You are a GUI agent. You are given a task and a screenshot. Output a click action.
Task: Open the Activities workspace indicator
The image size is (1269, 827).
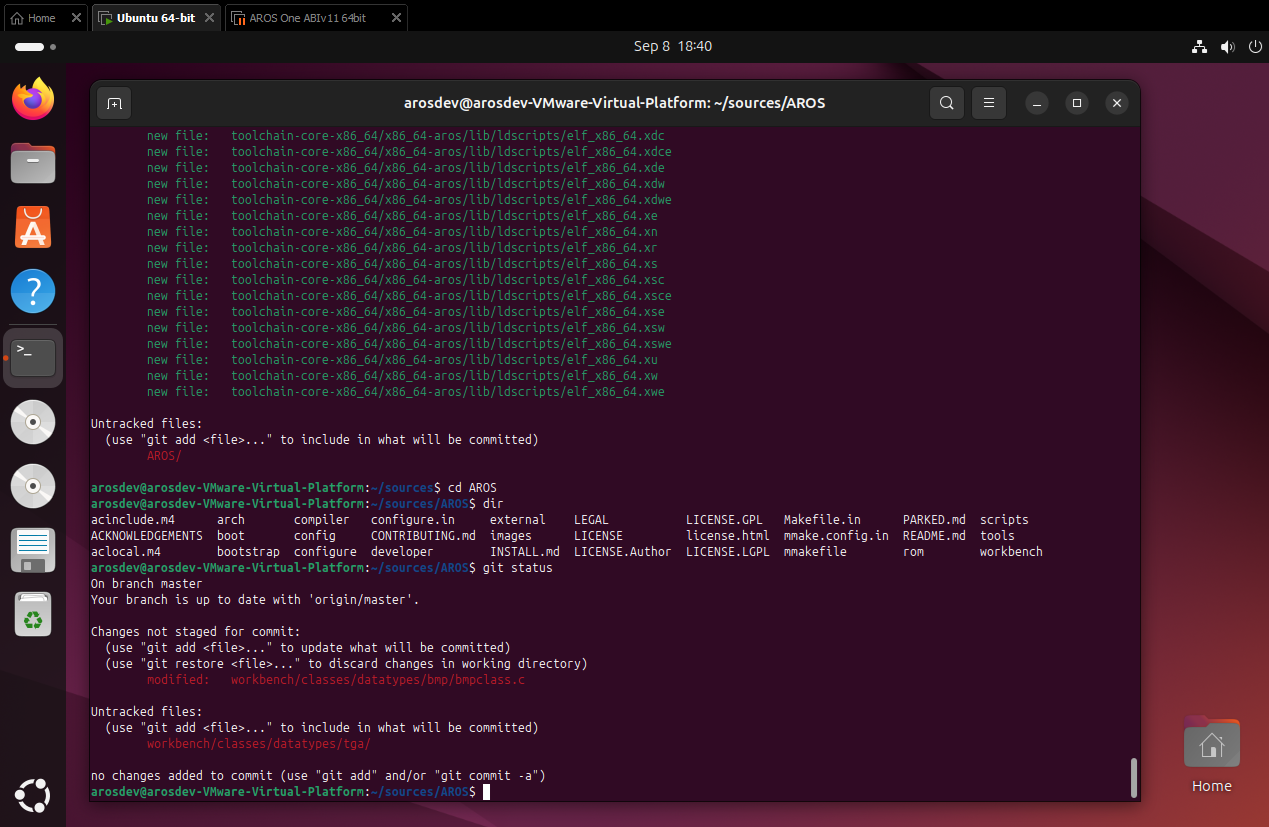[x=35, y=47]
